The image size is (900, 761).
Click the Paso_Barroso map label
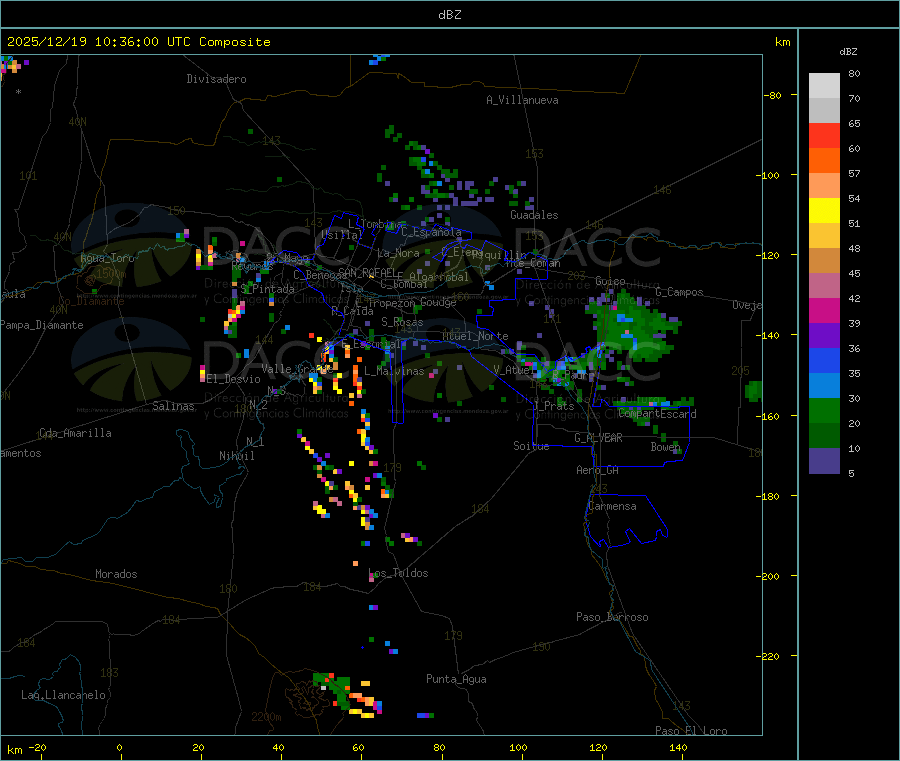(x=612, y=617)
